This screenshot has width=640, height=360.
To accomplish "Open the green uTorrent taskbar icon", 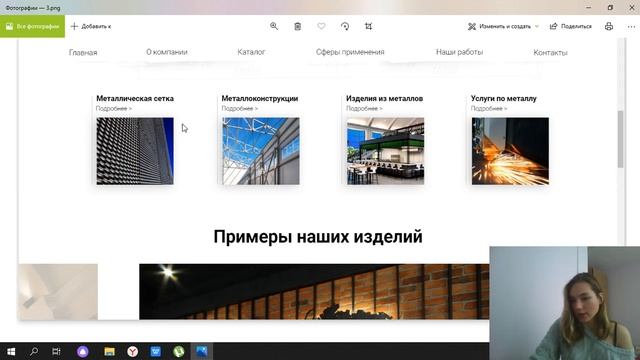I will [x=179, y=351].
